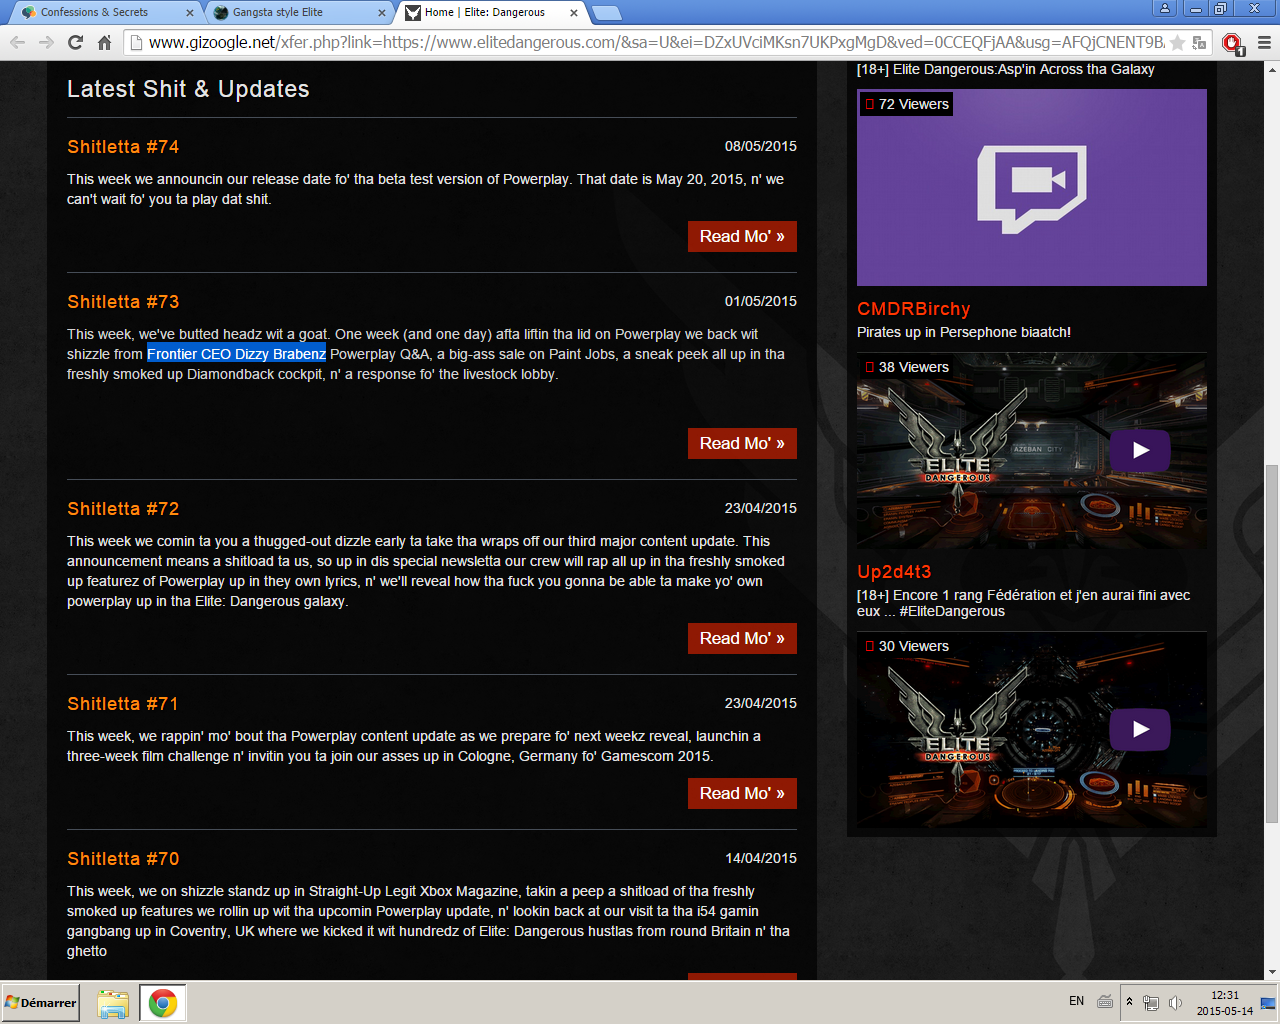Go back using the browser back arrow
This screenshot has height=1024, width=1280.
(x=17, y=42)
